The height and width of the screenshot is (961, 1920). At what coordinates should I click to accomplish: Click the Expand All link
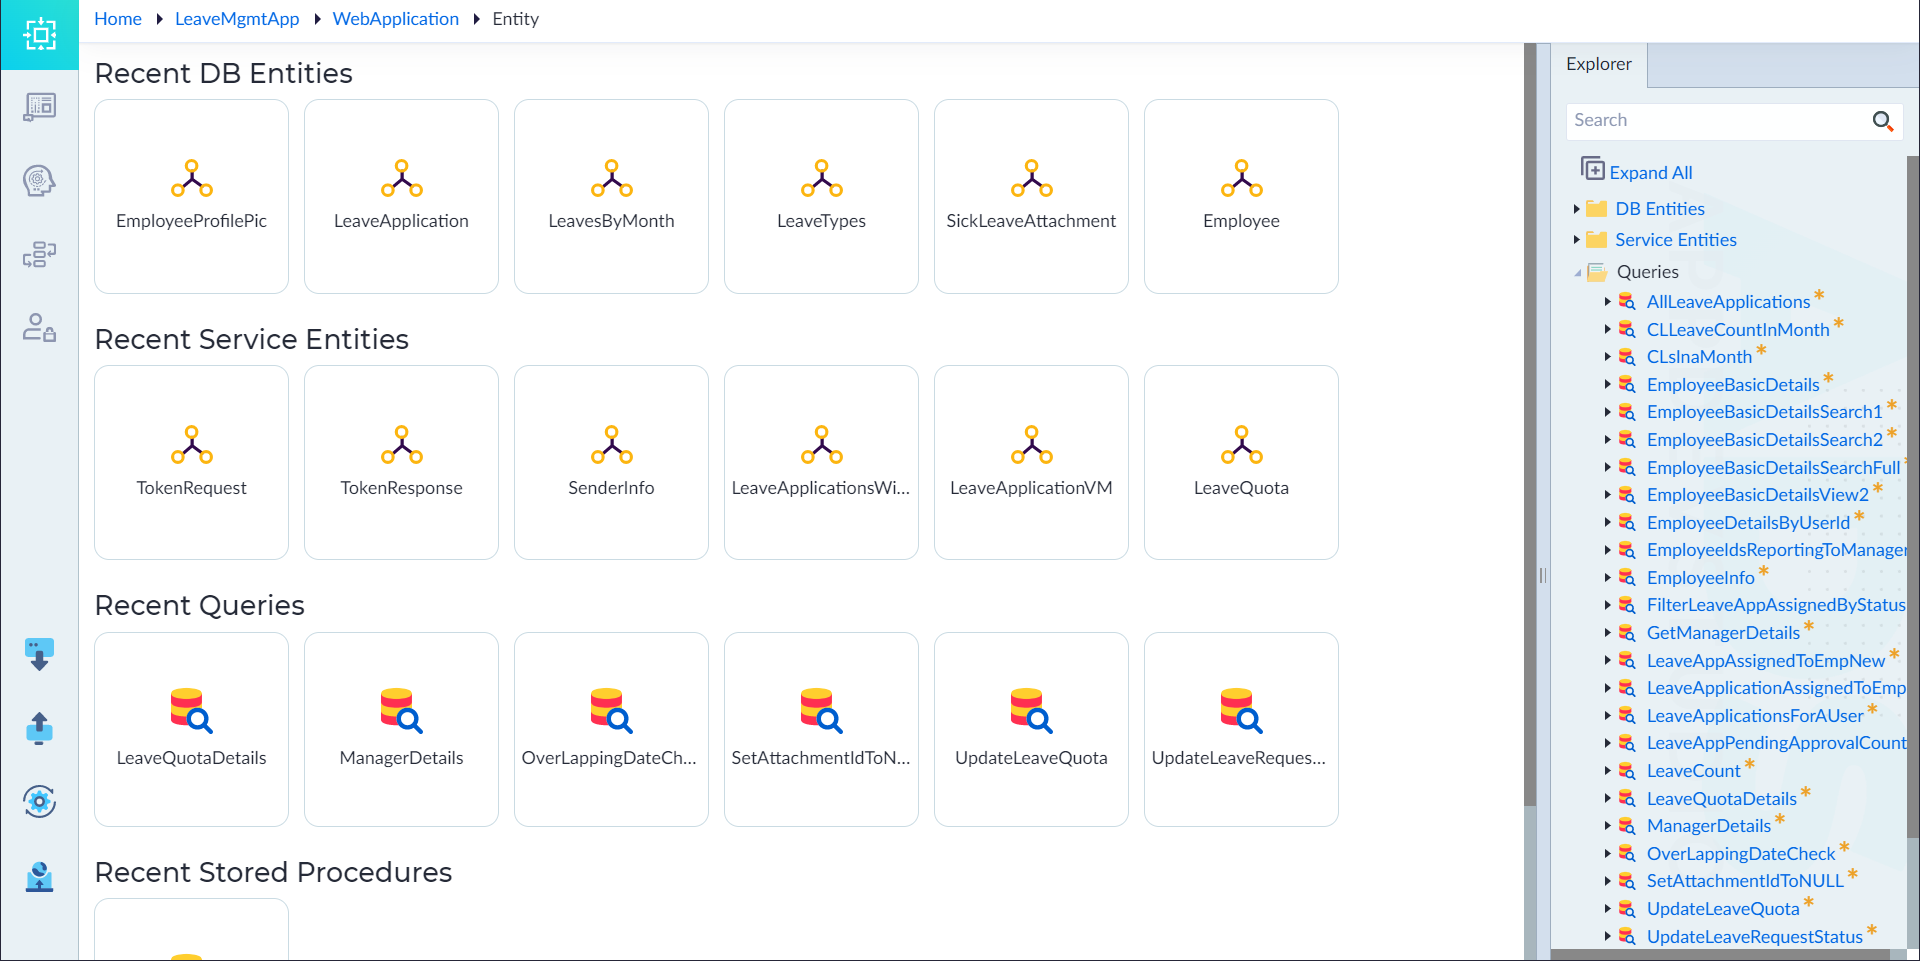click(1650, 173)
